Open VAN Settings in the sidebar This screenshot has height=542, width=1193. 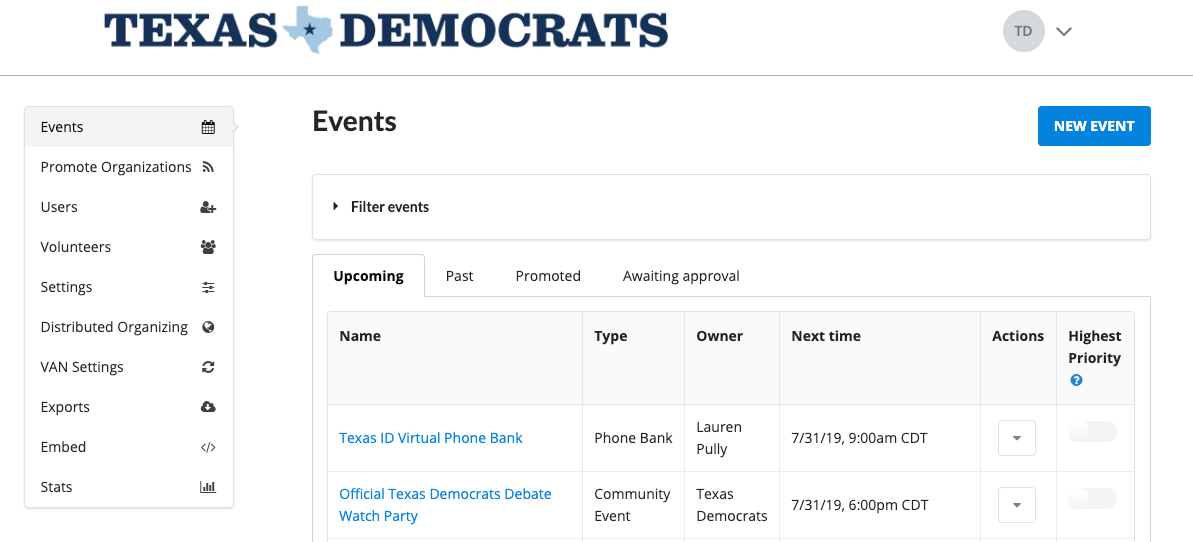[x=129, y=367]
